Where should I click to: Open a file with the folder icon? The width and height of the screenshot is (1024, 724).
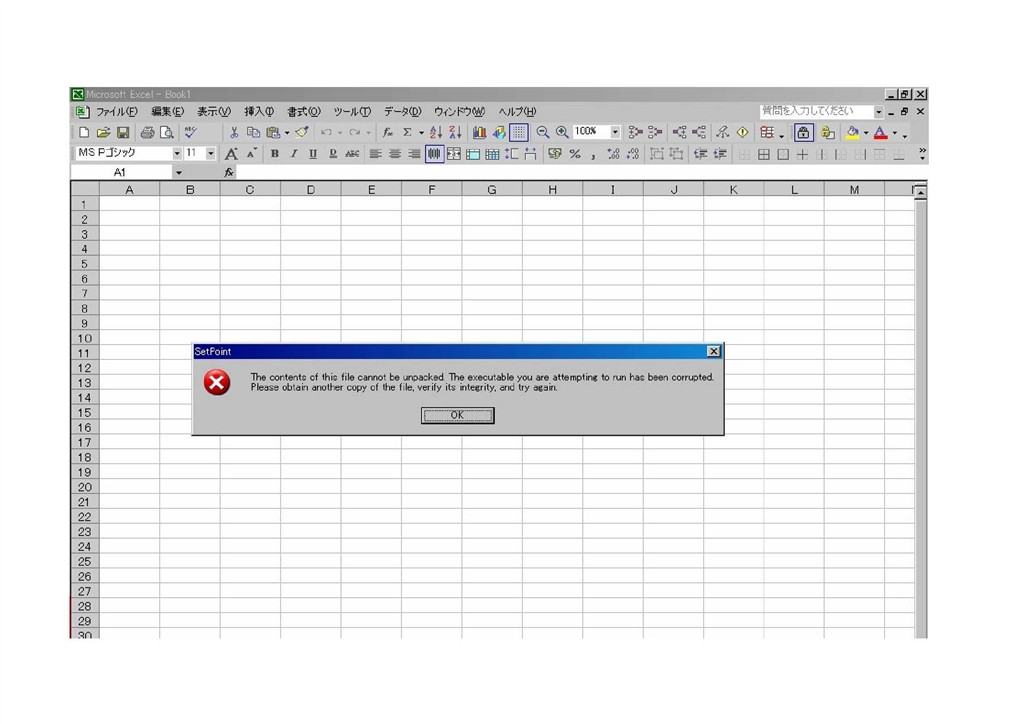(103, 133)
